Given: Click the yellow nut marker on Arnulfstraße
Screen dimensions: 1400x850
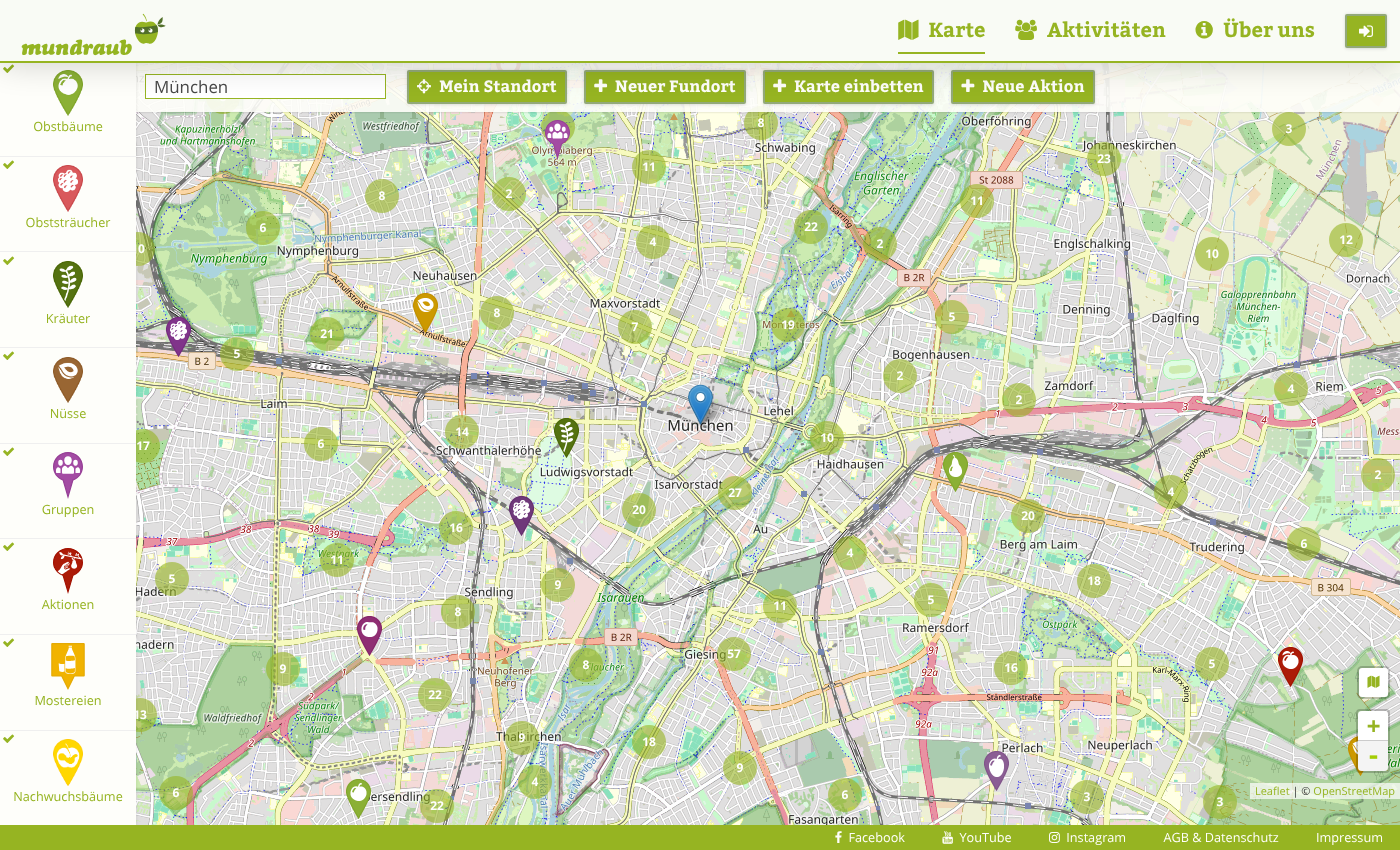Looking at the screenshot, I should (426, 311).
